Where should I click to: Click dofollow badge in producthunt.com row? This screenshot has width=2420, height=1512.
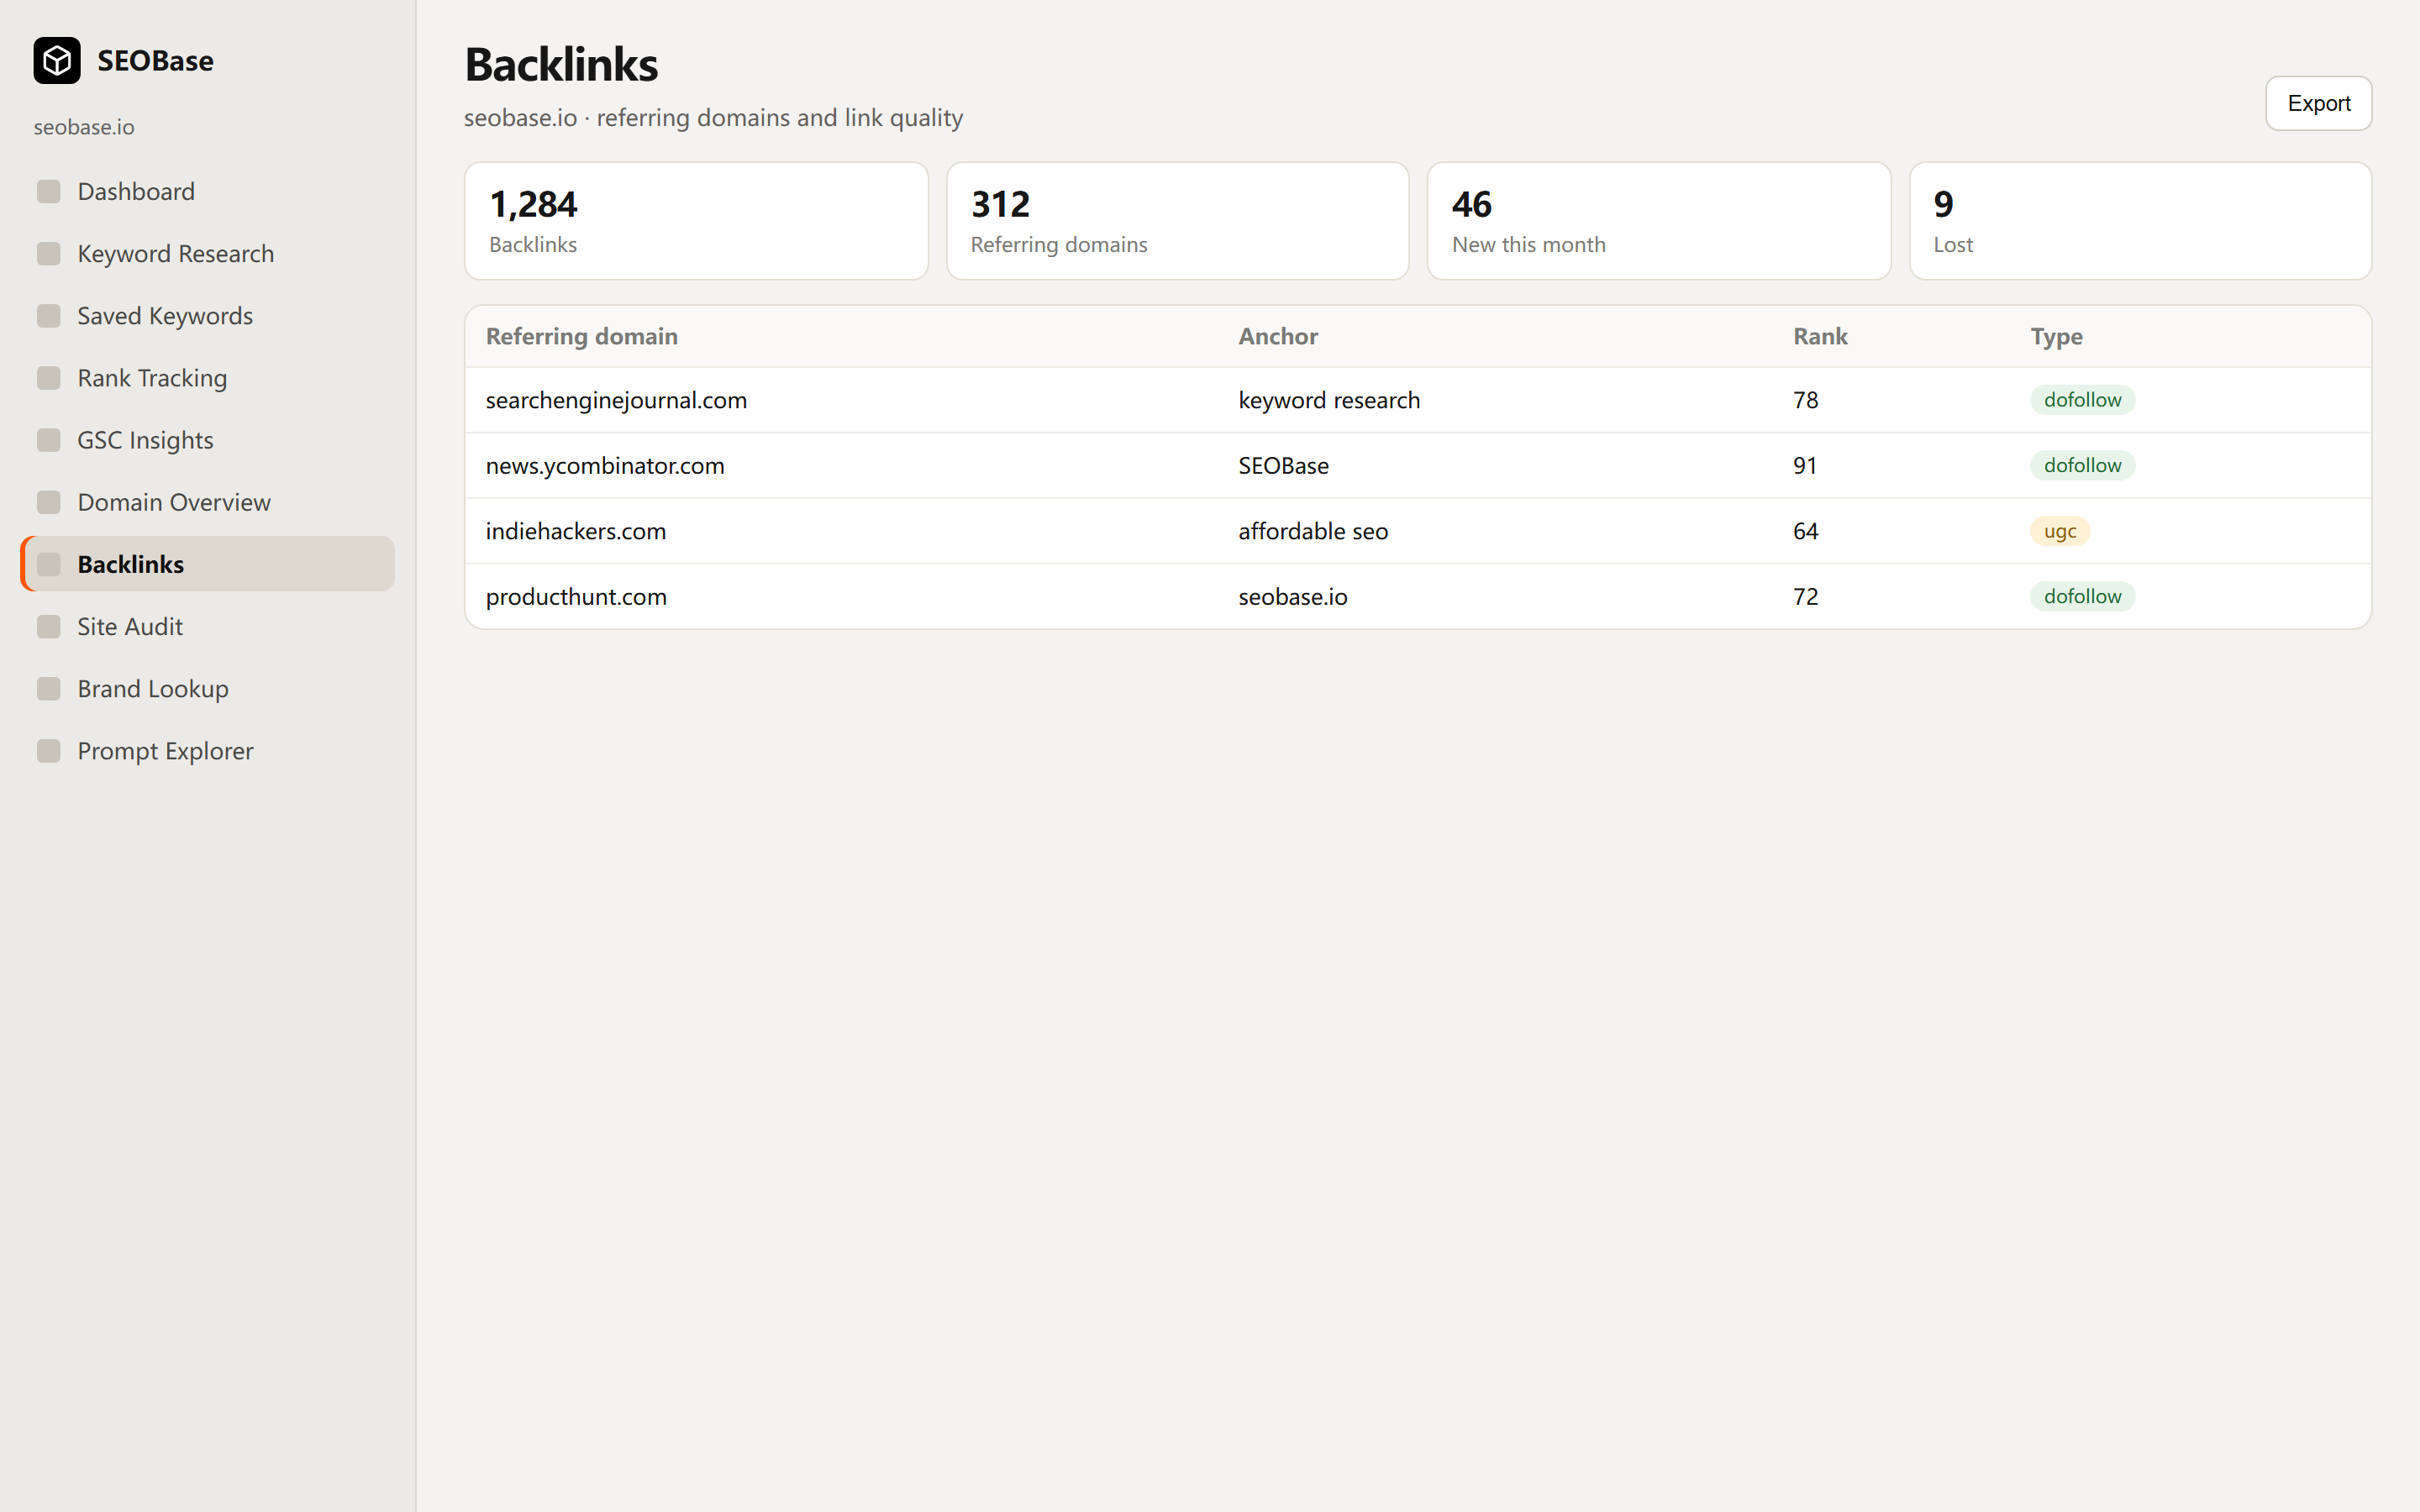coord(2082,596)
